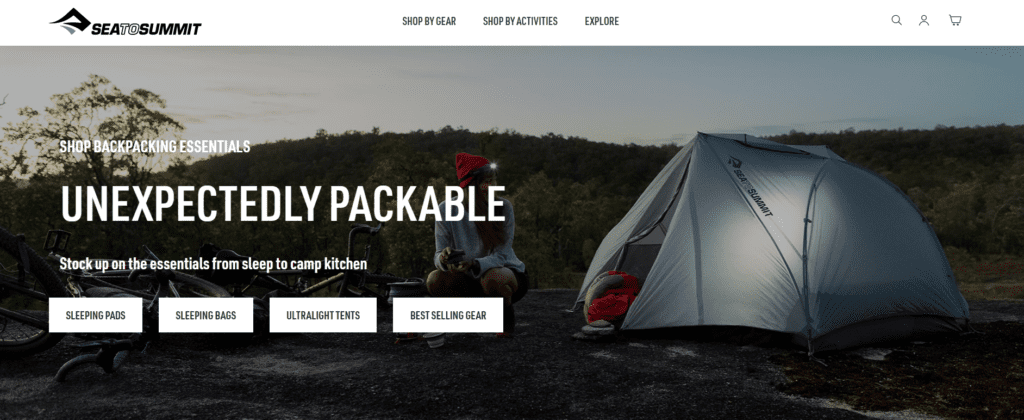Open the Shop By Activities menu
The width and height of the screenshot is (1024, 420).
(x=520, y=21)
